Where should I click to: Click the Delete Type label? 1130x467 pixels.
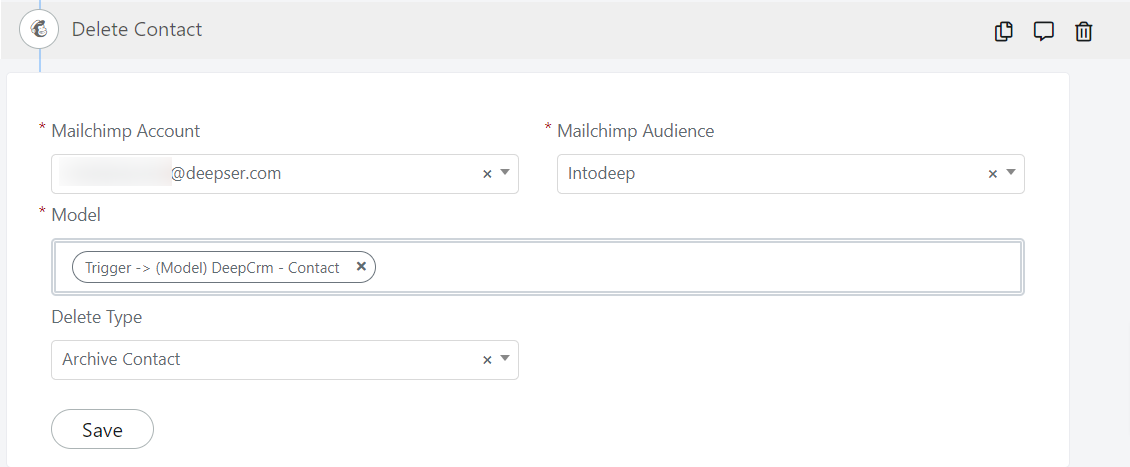pos(97,317)
